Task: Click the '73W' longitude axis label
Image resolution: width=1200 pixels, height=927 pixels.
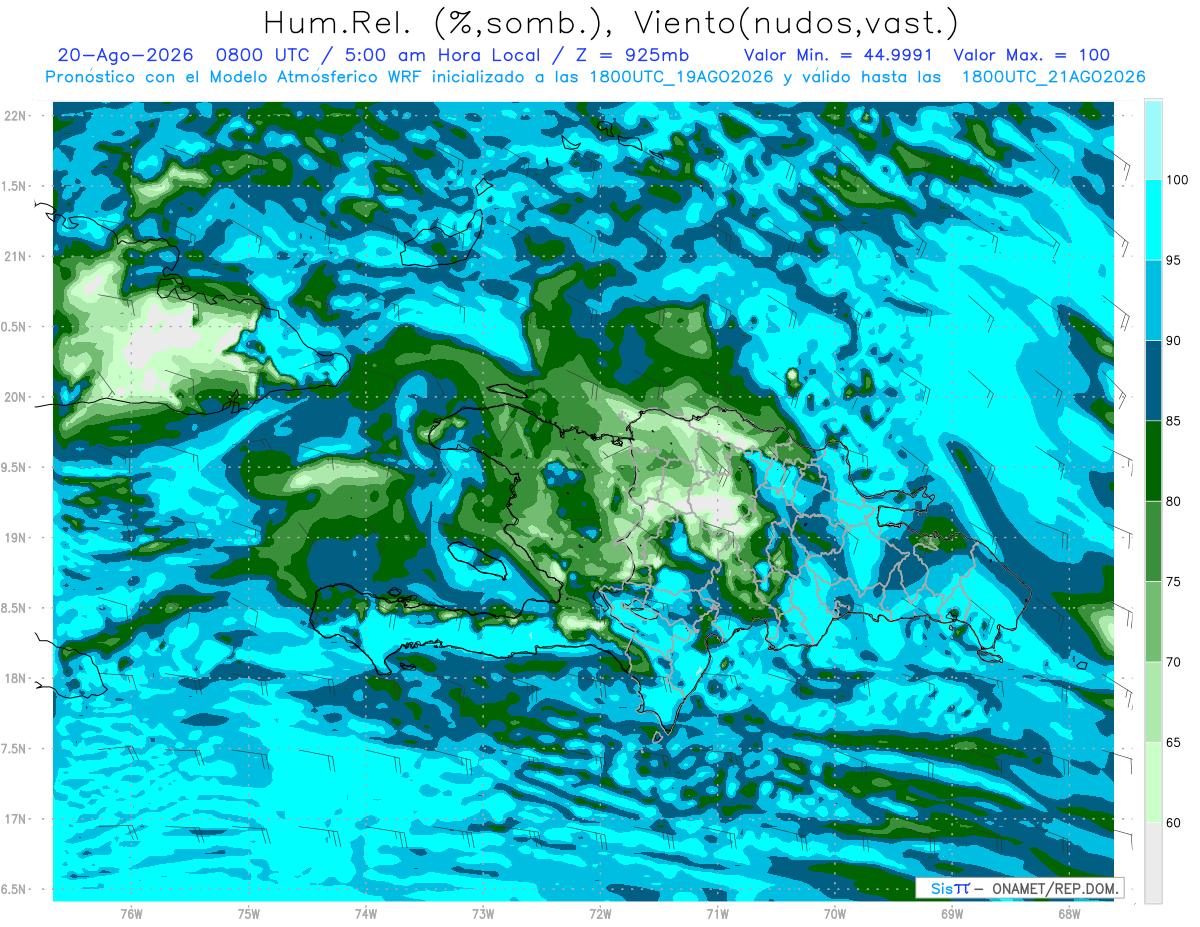Action: click(x=483, y=913)
